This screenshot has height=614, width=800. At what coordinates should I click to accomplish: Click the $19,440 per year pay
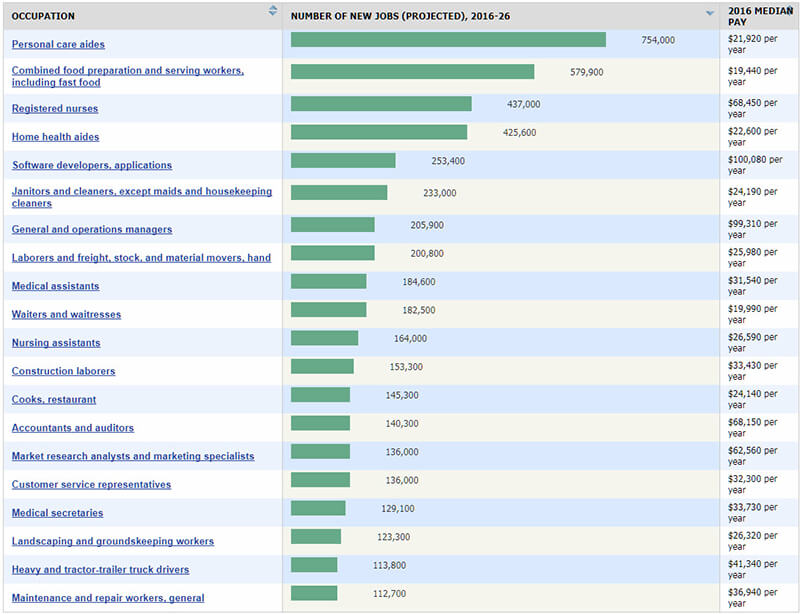753,76
